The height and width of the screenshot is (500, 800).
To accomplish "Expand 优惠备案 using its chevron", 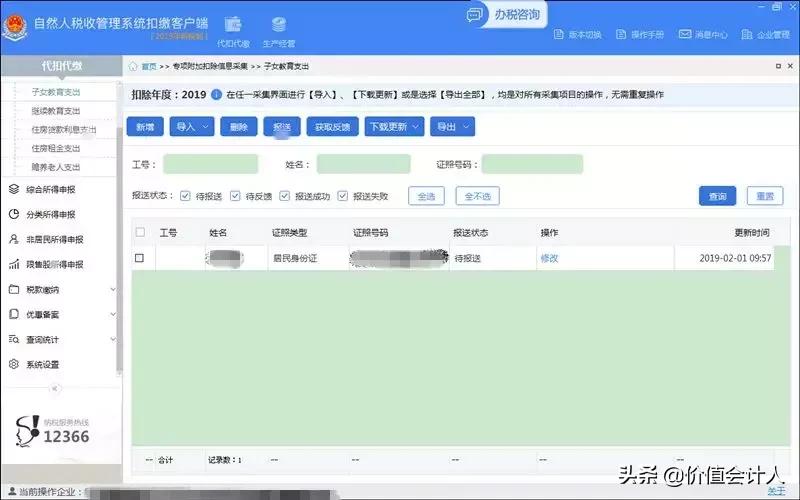I will click(x=113, y=314).
